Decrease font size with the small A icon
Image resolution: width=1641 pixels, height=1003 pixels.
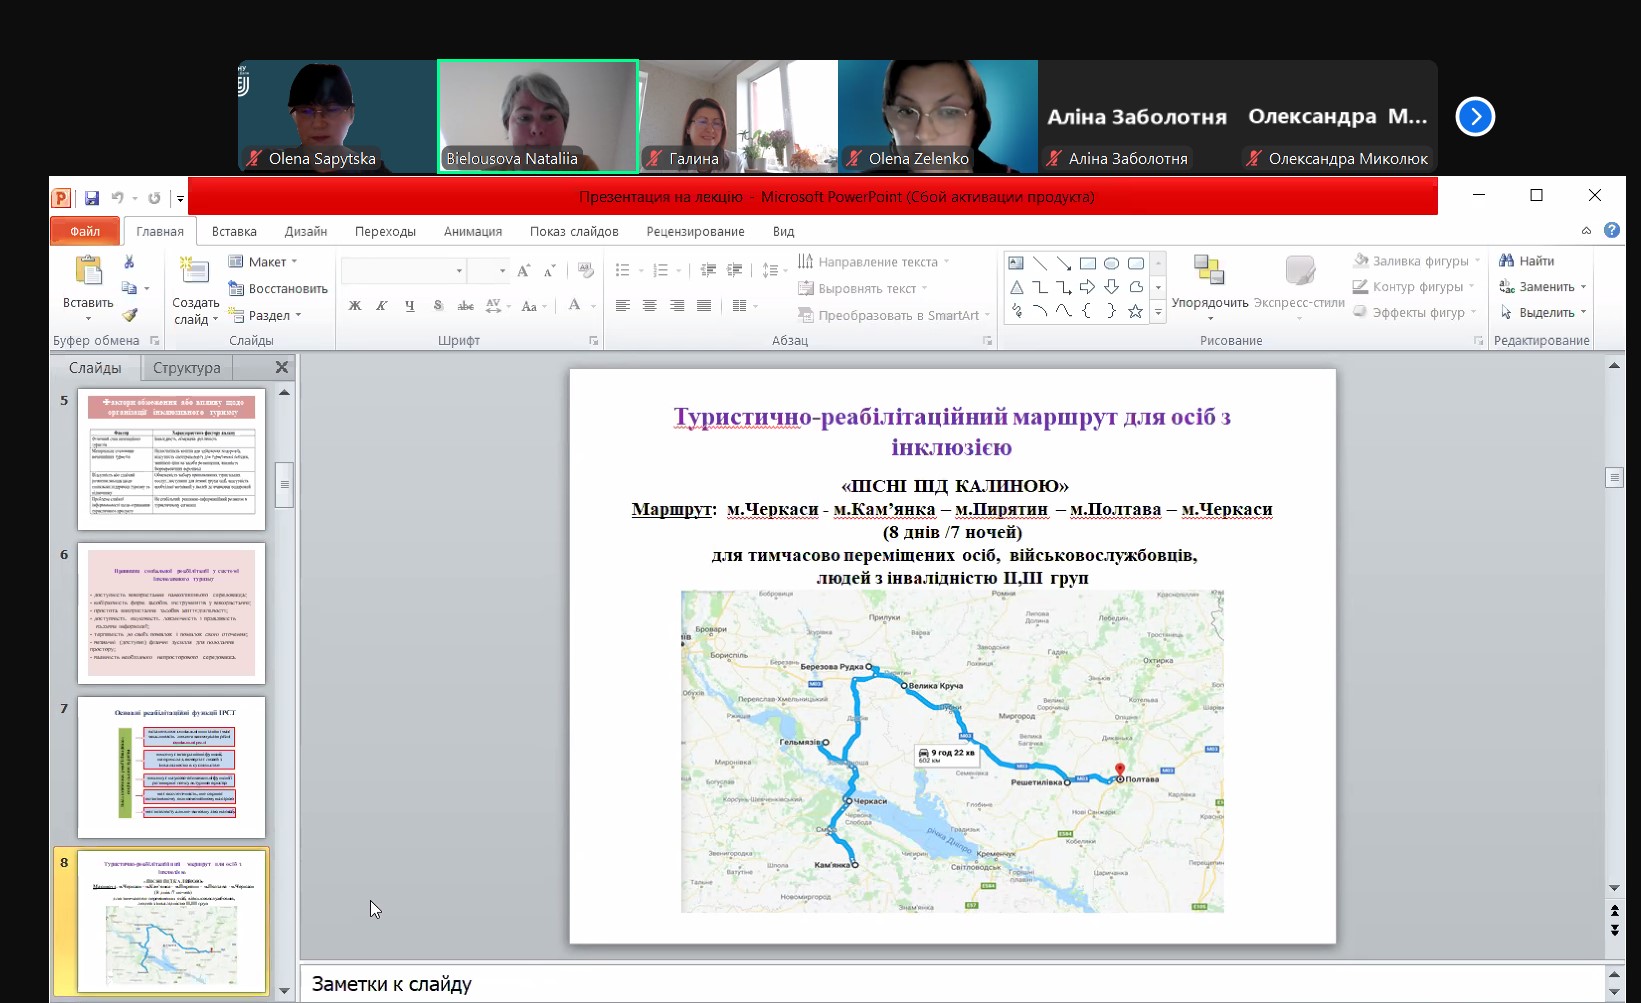(x=550, y=271)
